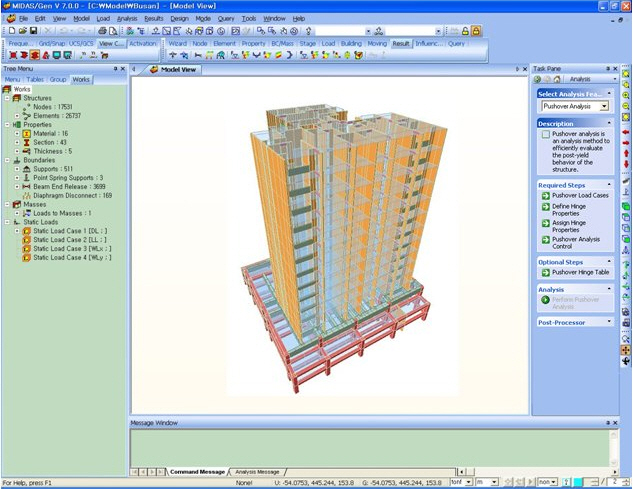The width and height of the screenshot is (633, 489).
Task: Collapse the Structures tree node
Action: tap(6, 99)
